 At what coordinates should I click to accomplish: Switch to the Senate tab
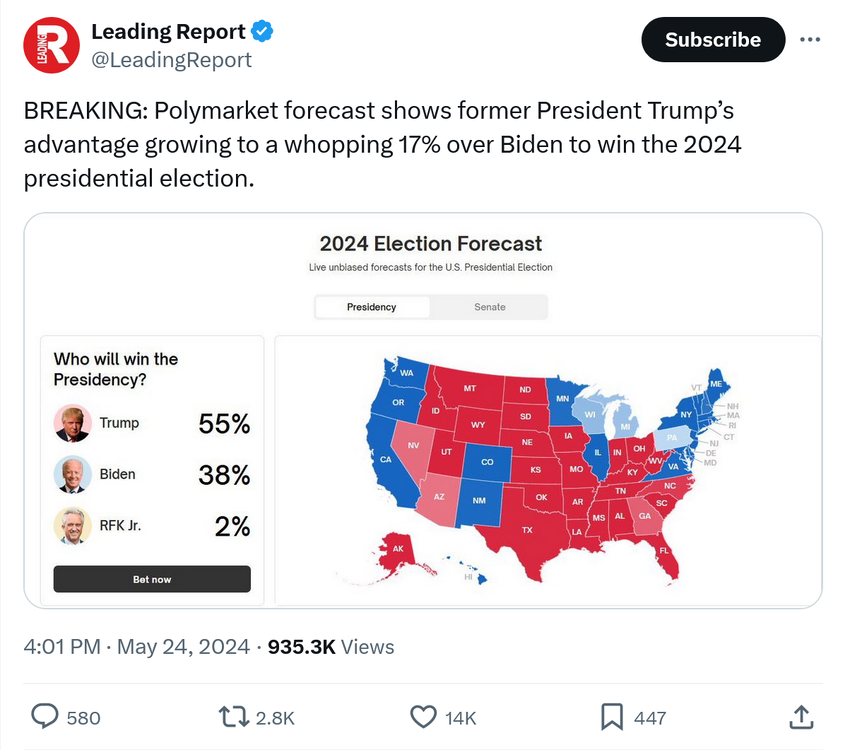(490, 307)
